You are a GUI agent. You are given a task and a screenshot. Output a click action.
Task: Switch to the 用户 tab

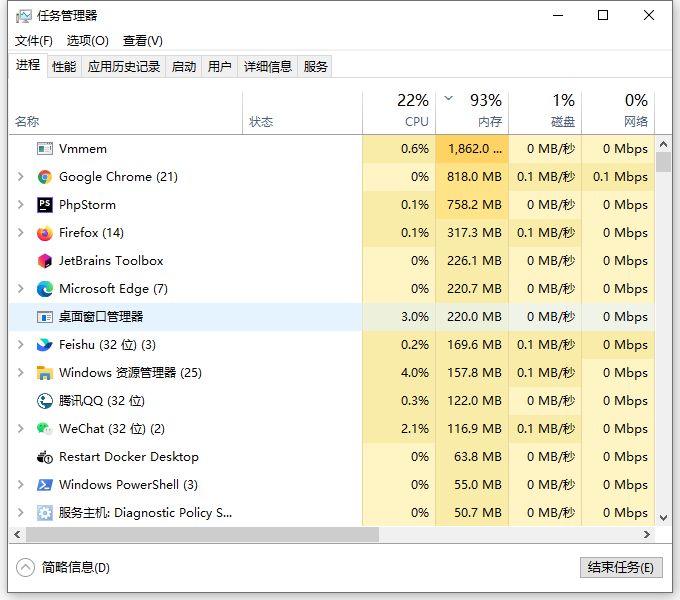(219, 67)
